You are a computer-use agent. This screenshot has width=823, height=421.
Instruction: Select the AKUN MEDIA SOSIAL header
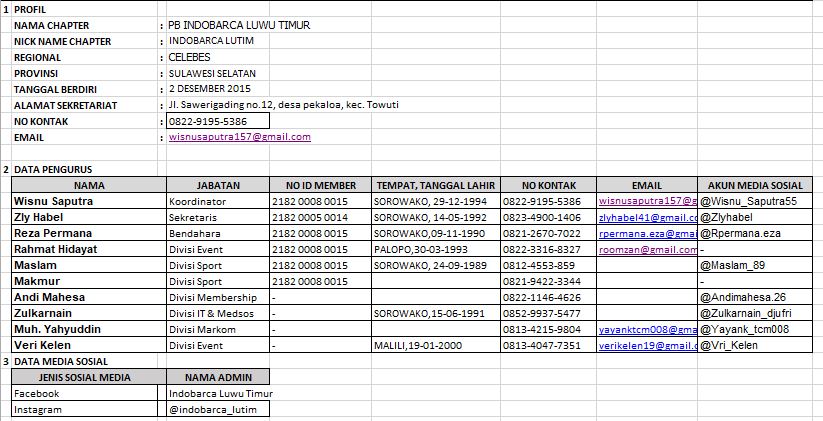click(755, 185)
